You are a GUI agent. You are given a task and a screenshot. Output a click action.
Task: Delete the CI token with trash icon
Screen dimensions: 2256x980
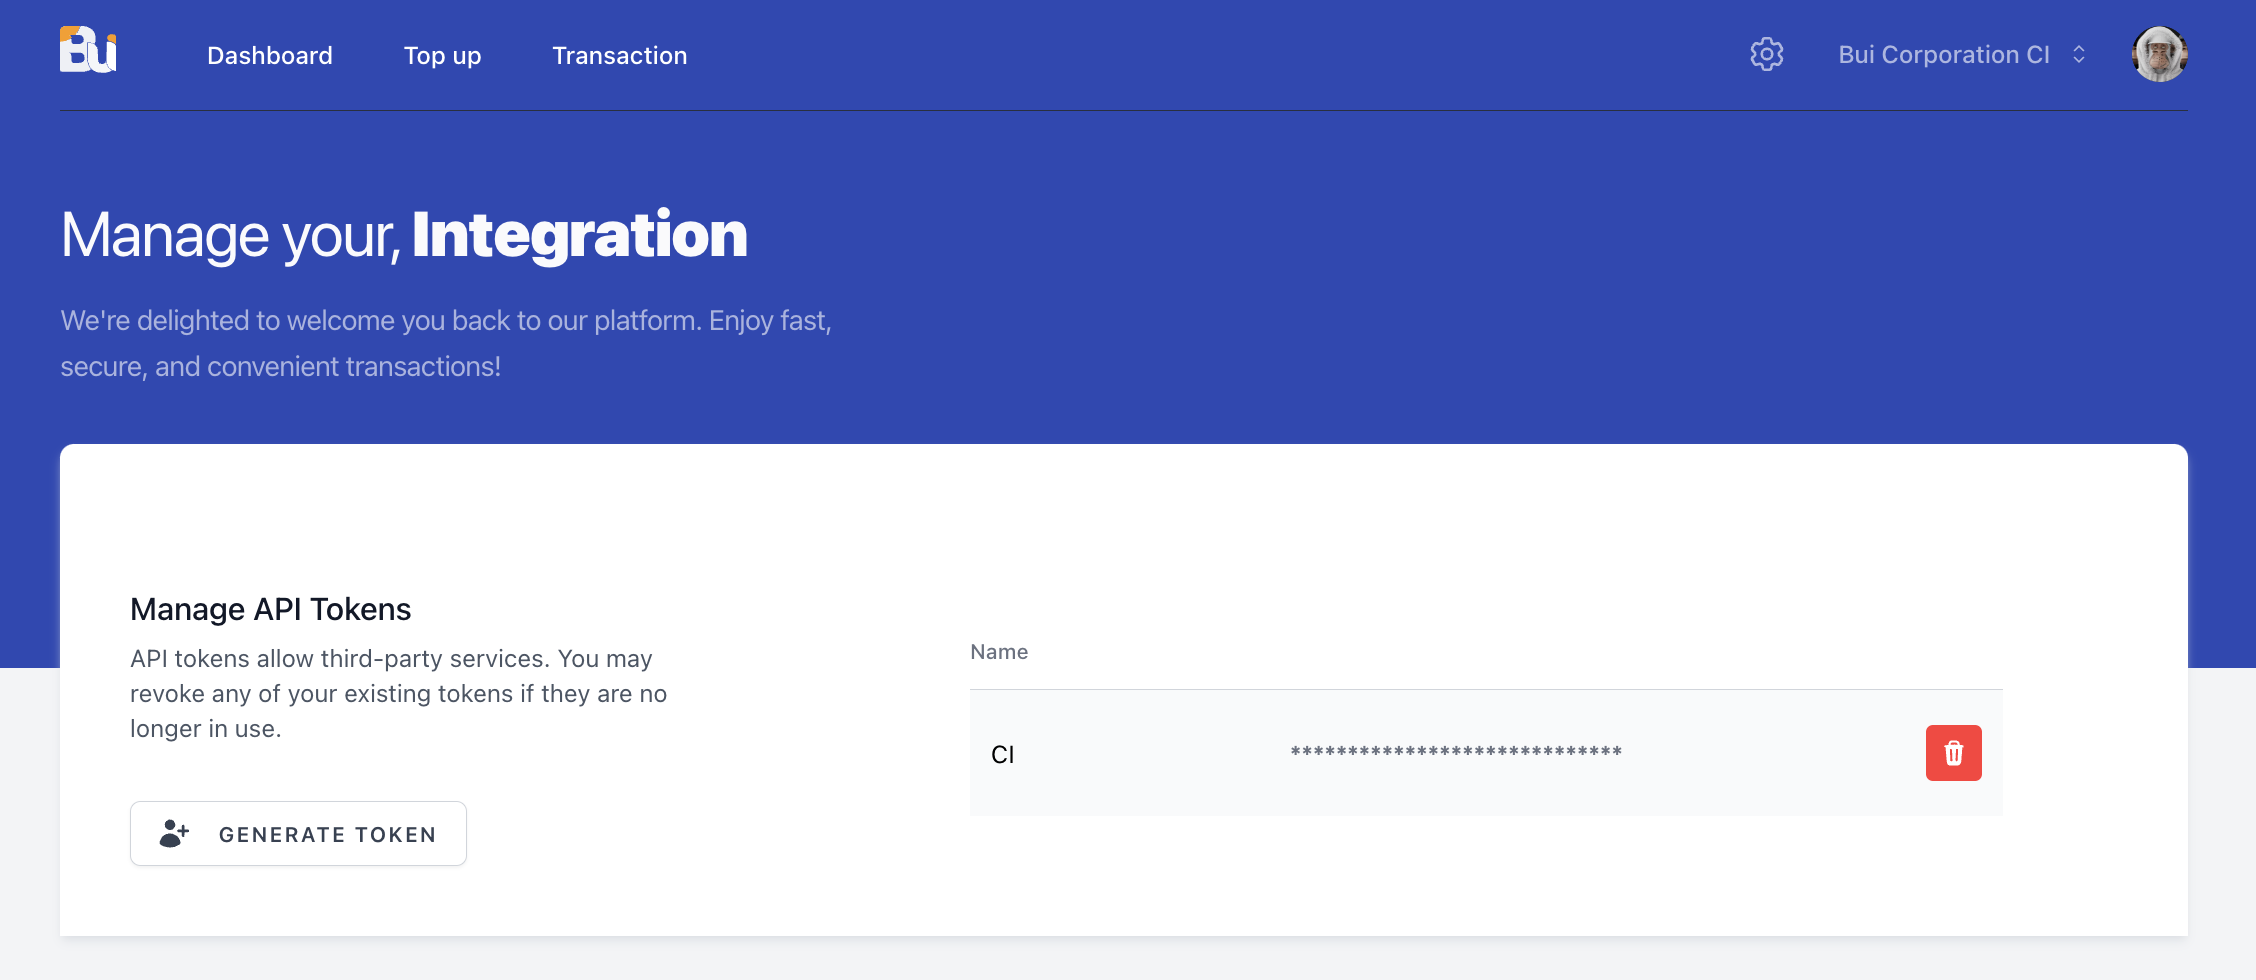tap(1953, 753)
